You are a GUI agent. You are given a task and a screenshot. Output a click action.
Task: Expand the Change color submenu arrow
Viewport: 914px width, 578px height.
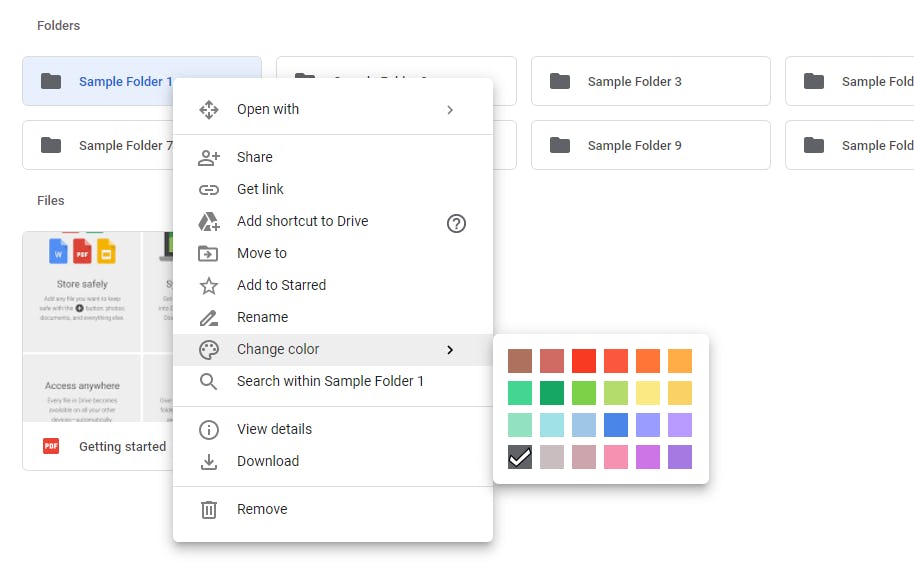click(450, 350)
